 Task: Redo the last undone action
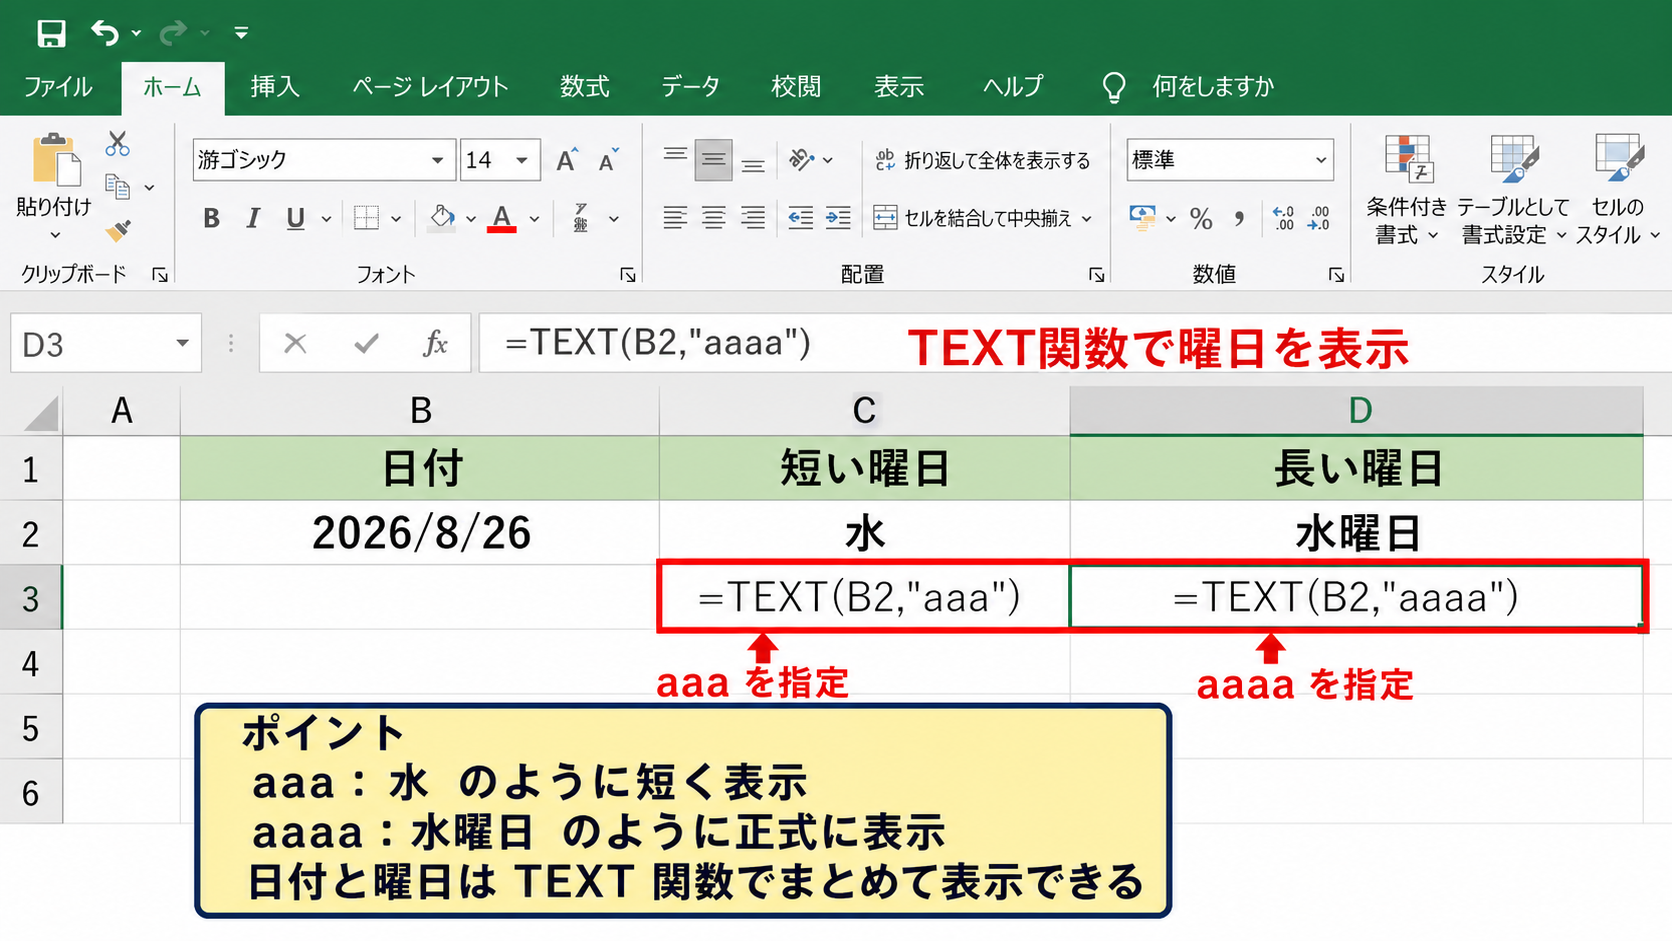[x=173, y=33]
